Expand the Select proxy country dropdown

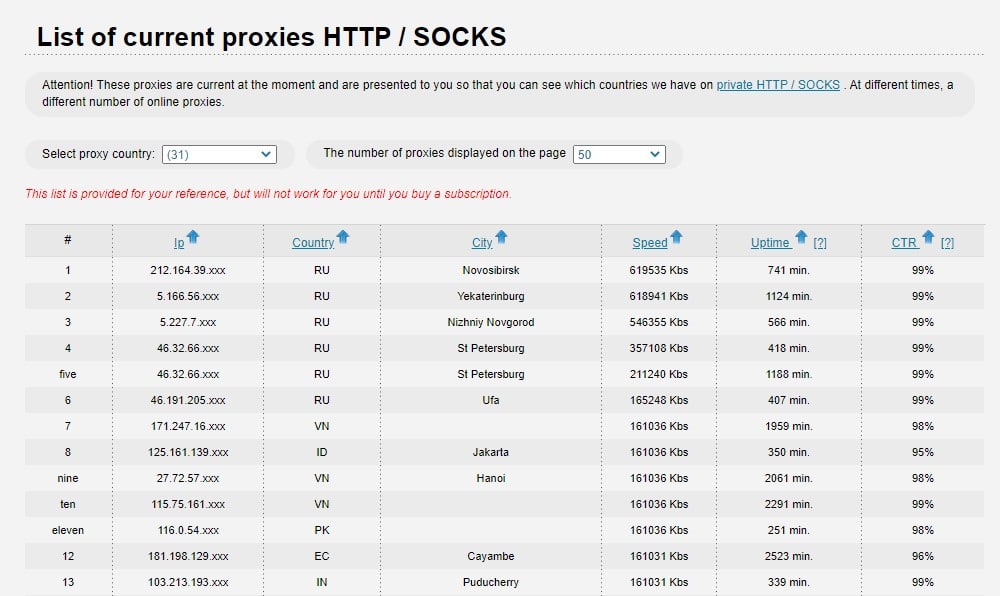(219, 154)
